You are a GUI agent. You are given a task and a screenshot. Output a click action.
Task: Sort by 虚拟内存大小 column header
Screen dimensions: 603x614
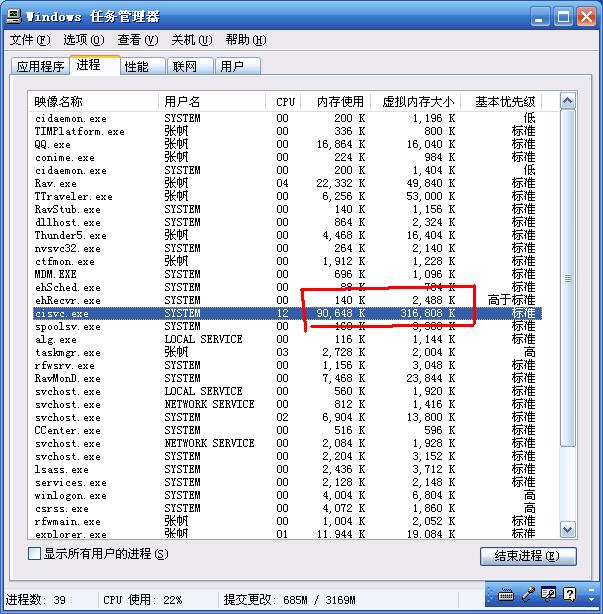[416, 102]
